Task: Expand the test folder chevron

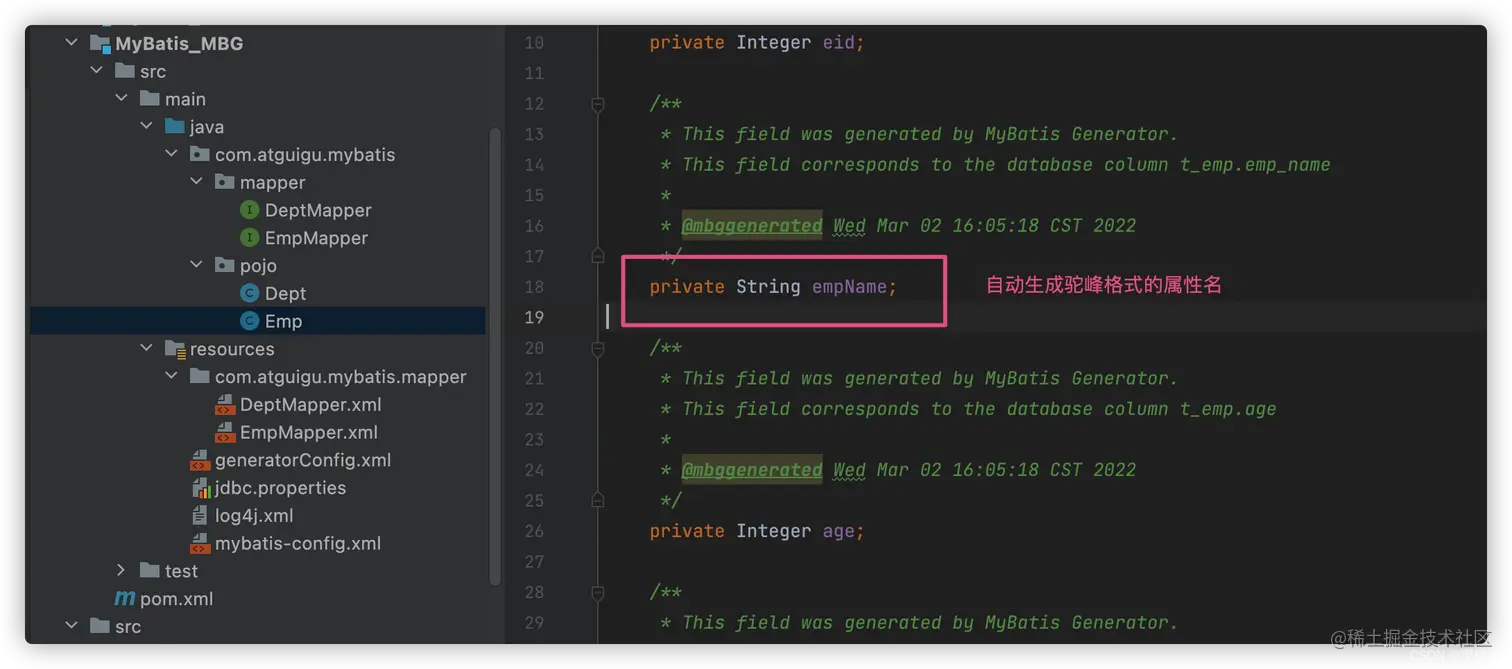Action: [121, 570]
